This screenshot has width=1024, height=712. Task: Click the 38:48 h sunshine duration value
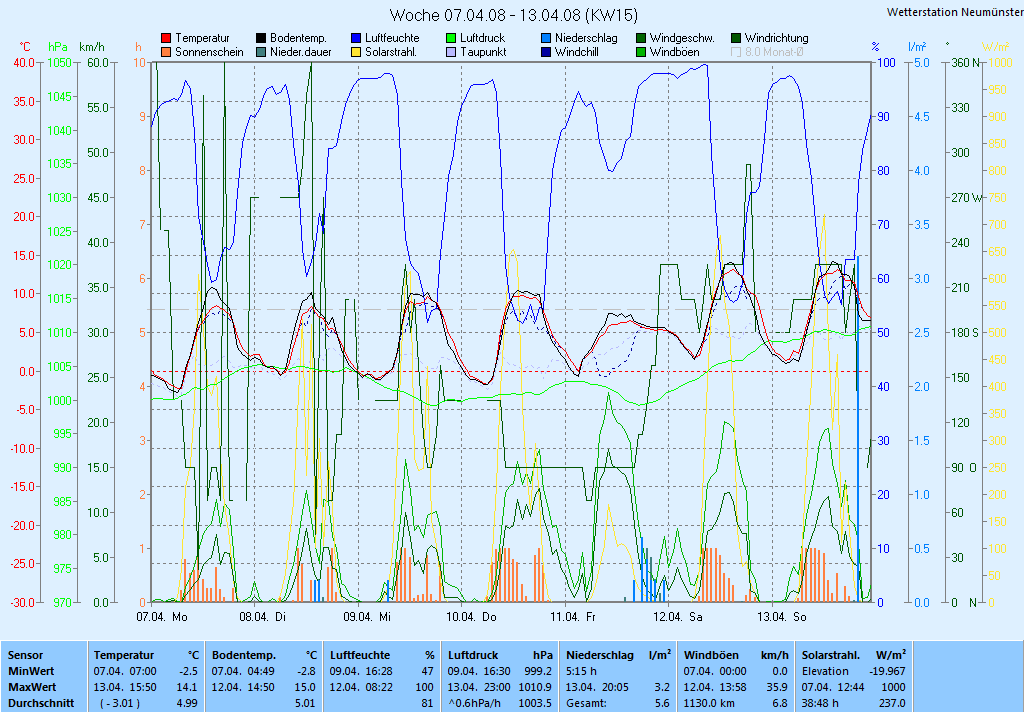click(x=820, y=704)
